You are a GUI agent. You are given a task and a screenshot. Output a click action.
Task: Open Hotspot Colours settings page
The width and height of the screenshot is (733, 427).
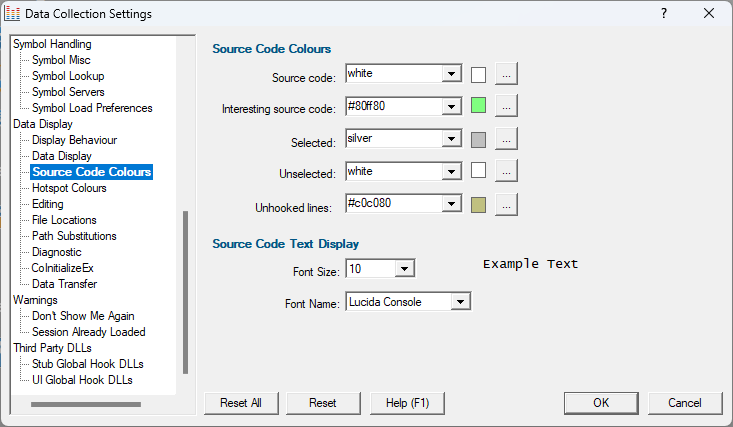69,188
